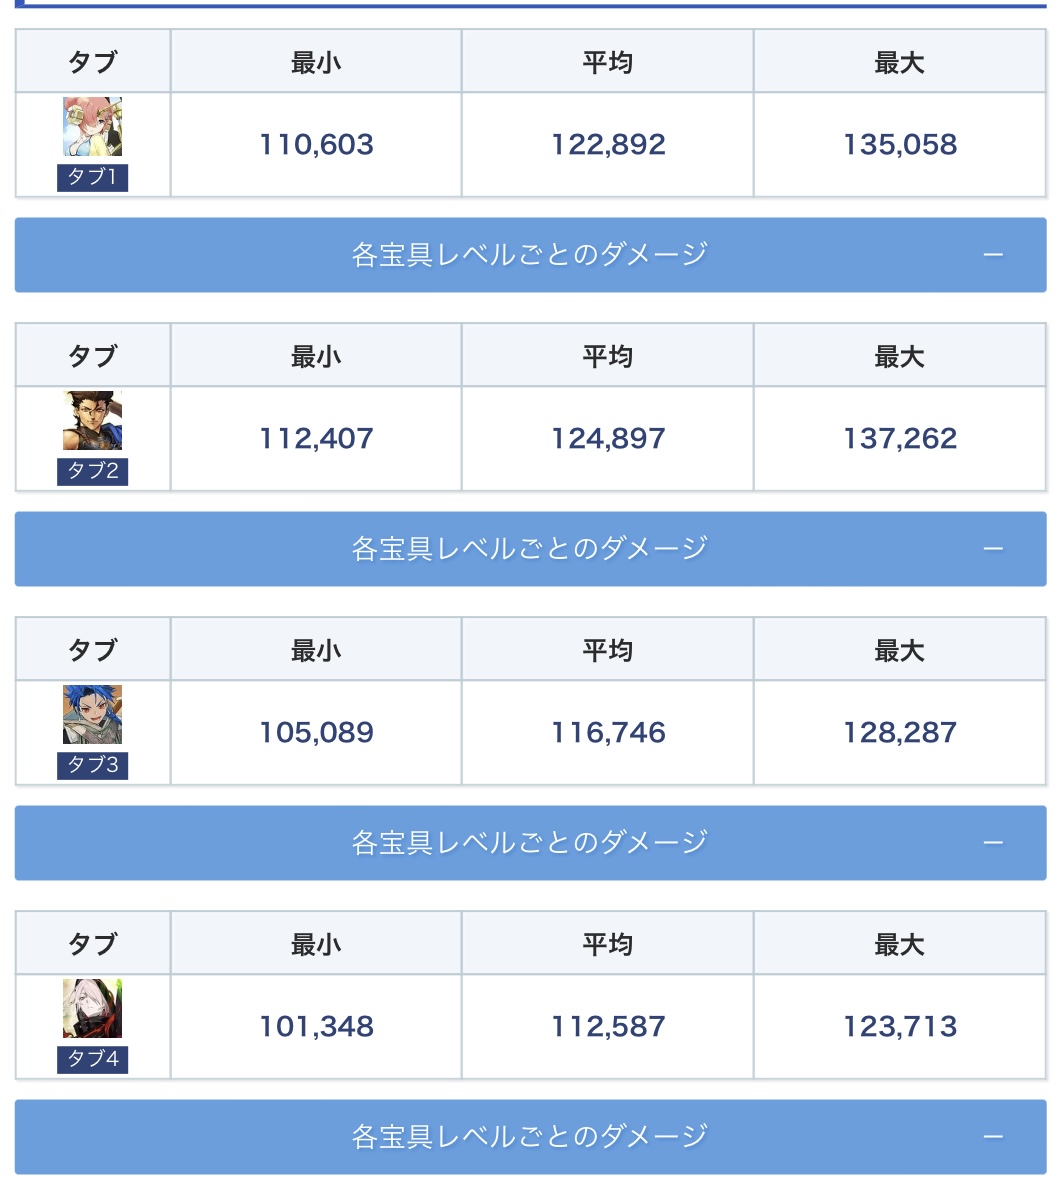Select the タブ3 label badge
This screenshot has width=1064, height=1204.
pos(92,766)
